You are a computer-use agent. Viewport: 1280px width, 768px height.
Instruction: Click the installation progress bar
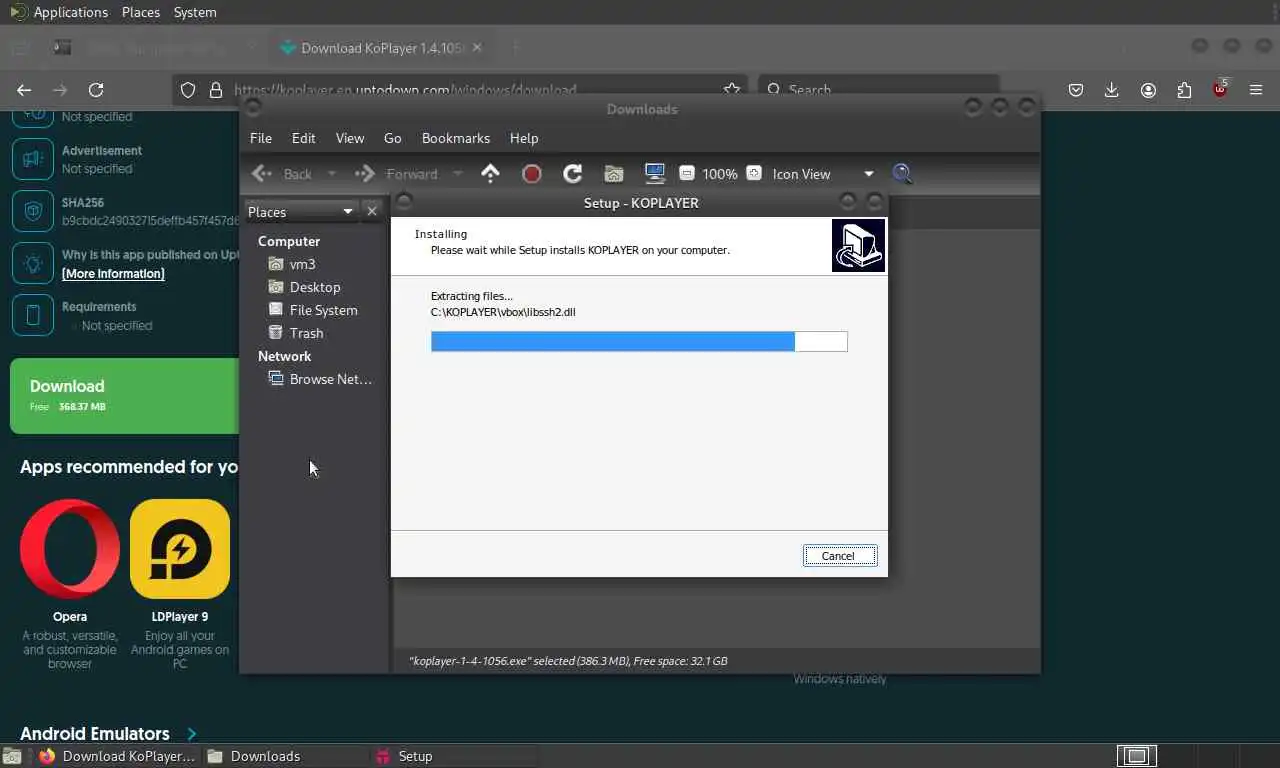coord(639,342)
